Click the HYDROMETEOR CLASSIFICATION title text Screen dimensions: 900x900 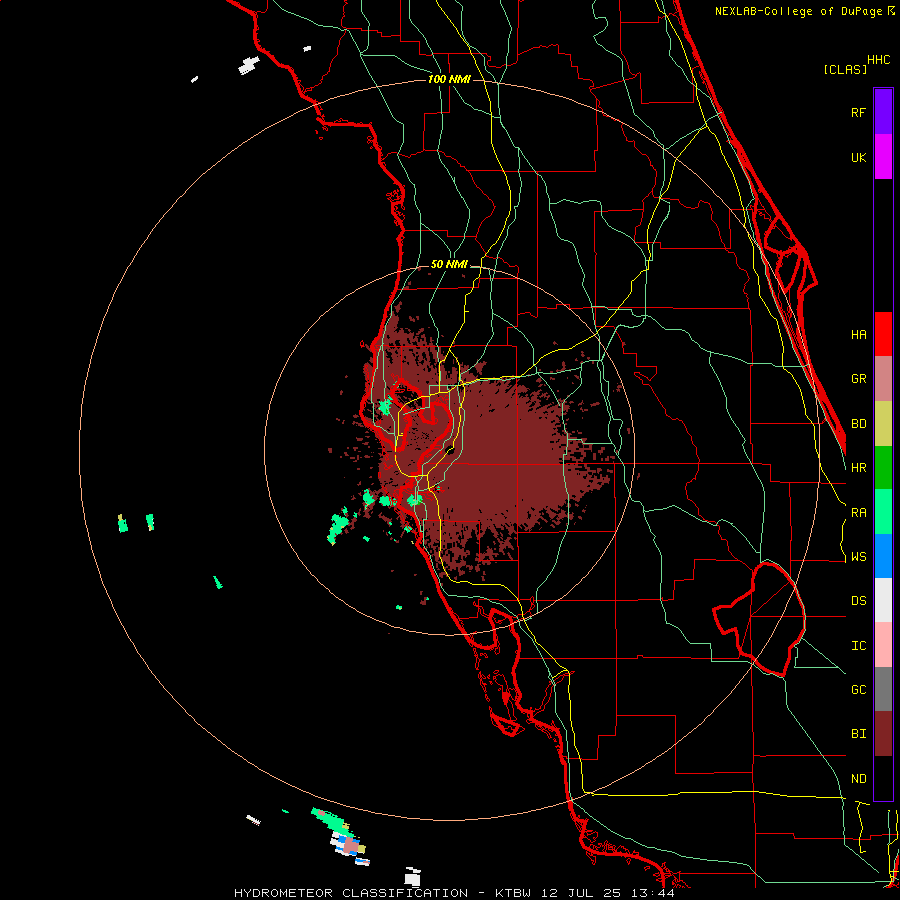(351, 893)
